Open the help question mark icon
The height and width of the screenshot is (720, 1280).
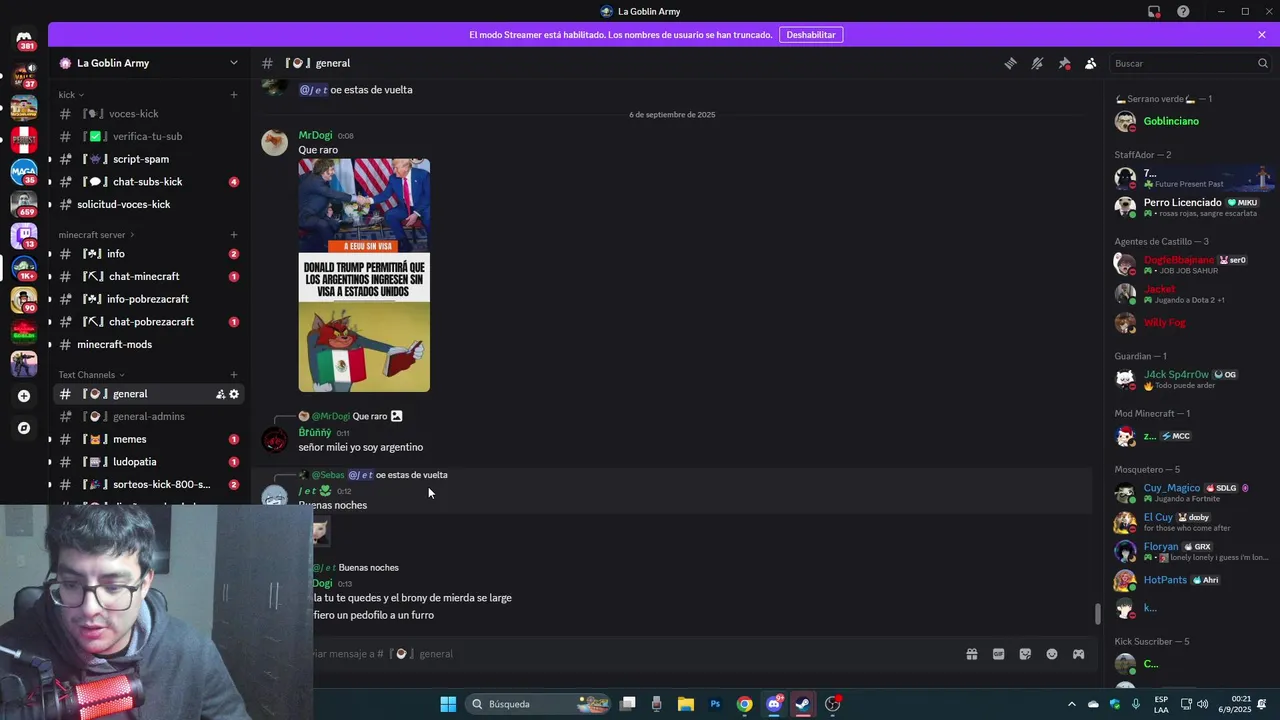[1183, 12]
